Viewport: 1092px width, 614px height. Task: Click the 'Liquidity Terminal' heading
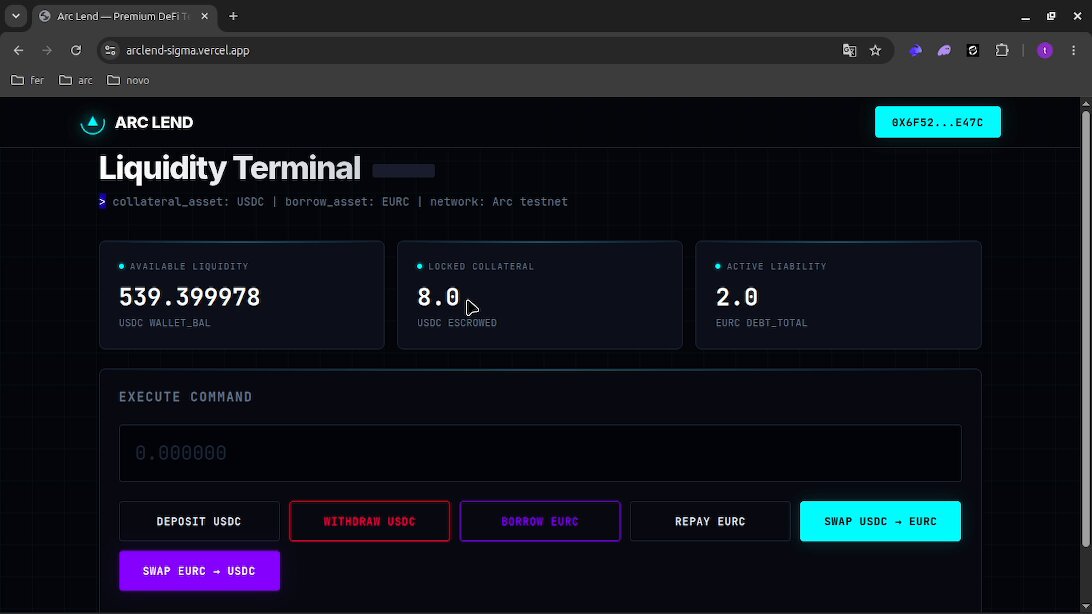click(x=230, y=168)
